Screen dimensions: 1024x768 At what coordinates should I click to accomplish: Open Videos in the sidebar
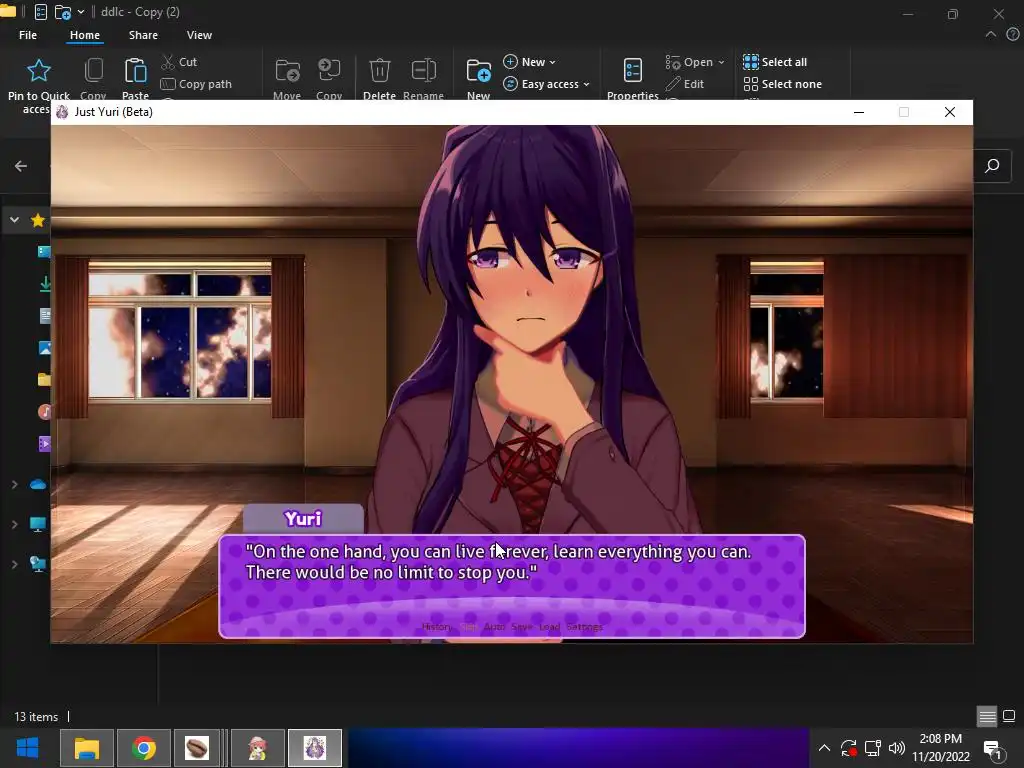click(x=44, y=444)
